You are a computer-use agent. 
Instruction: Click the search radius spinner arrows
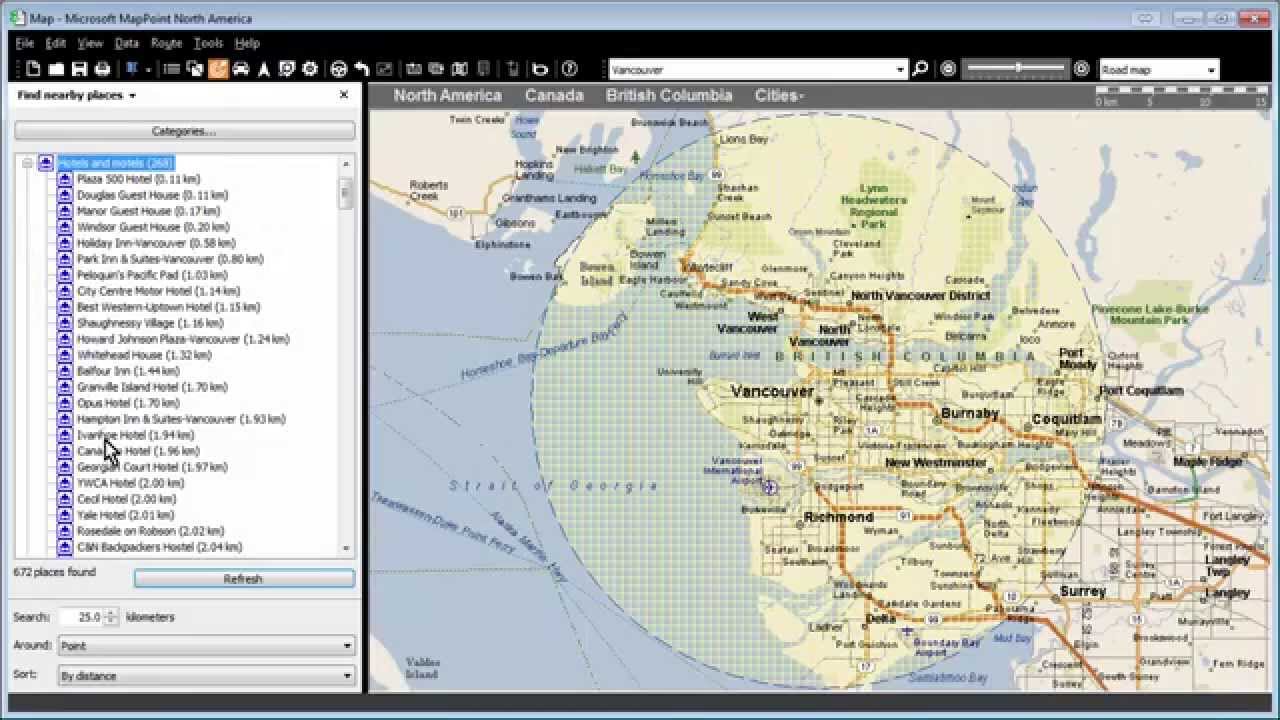click(111, 617)
